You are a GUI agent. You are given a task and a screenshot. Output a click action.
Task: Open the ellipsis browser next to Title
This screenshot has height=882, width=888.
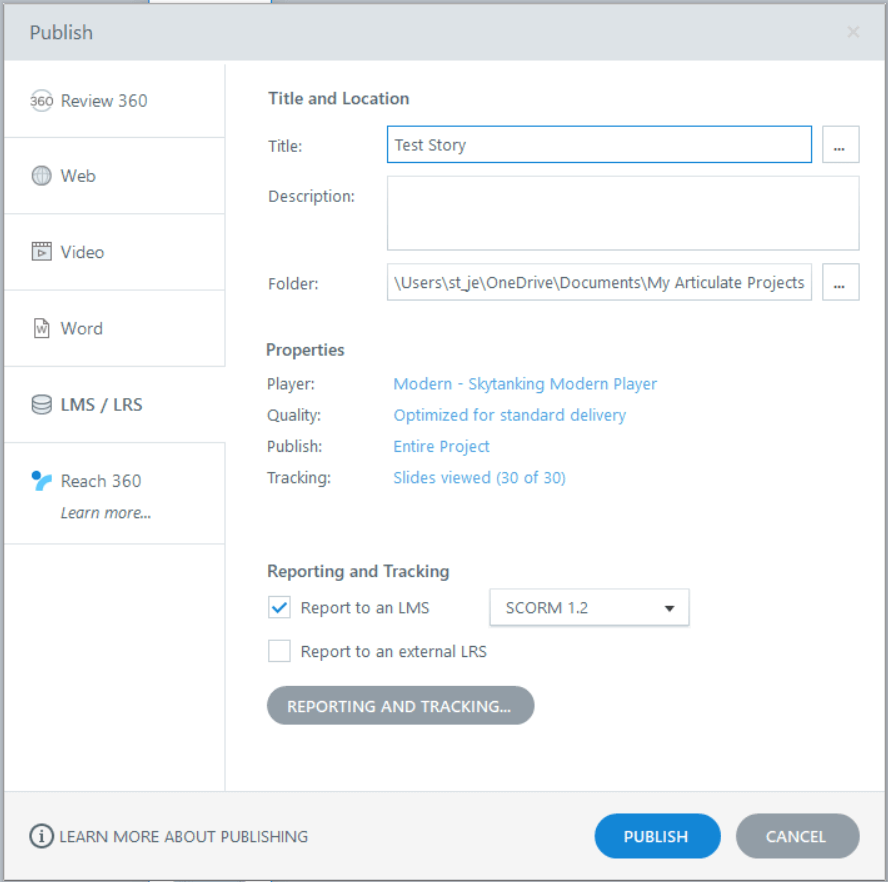[840, 144]
